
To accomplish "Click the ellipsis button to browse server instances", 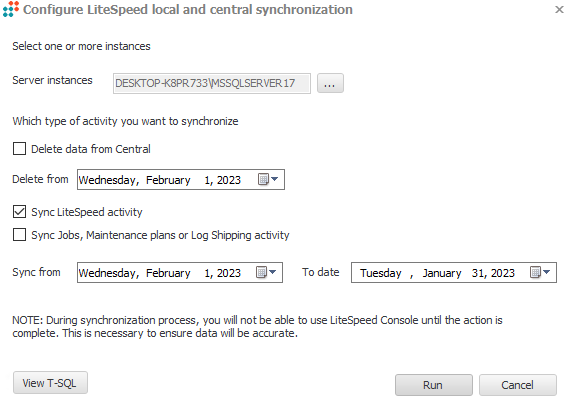I will click(x=330, y=83).
